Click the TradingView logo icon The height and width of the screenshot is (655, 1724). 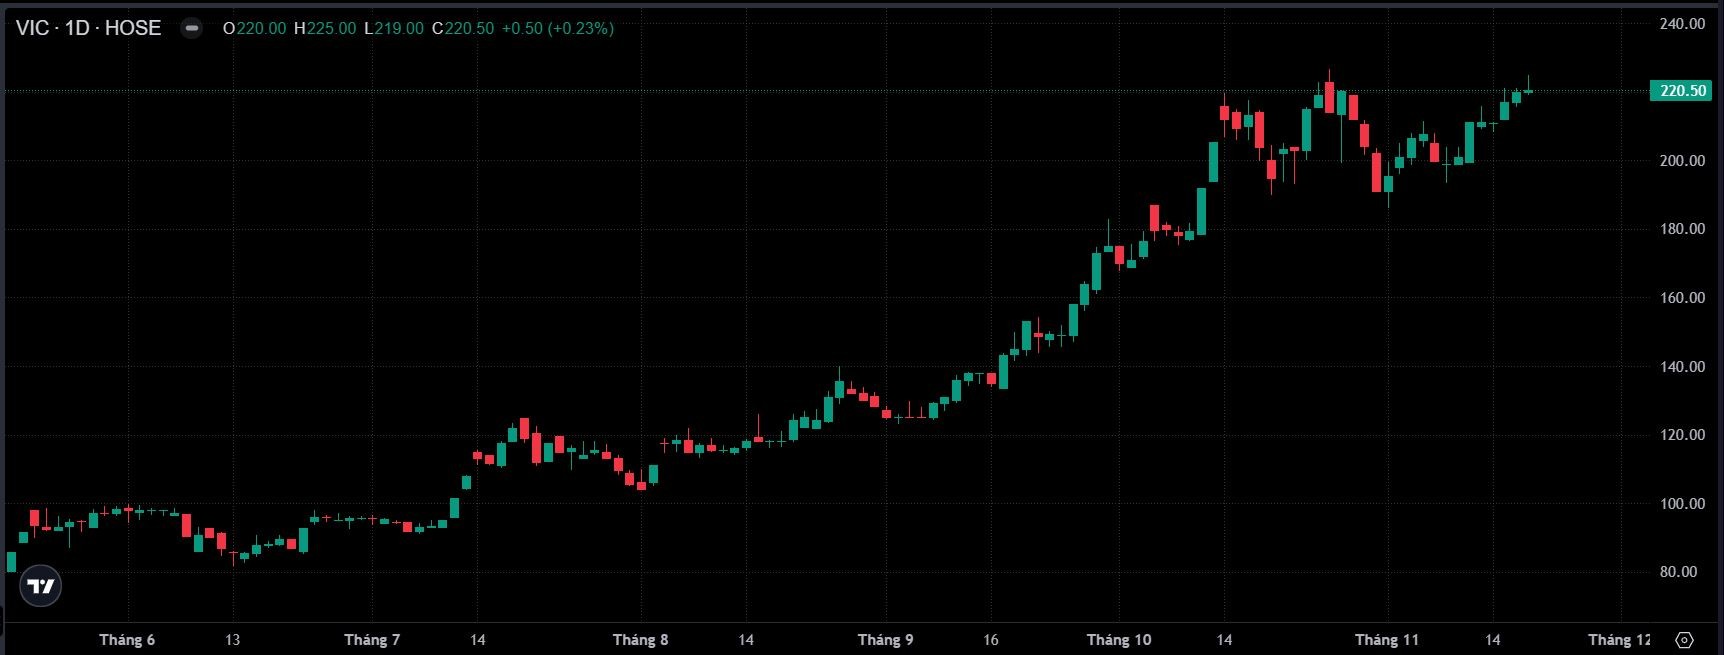tap(41, 586)
